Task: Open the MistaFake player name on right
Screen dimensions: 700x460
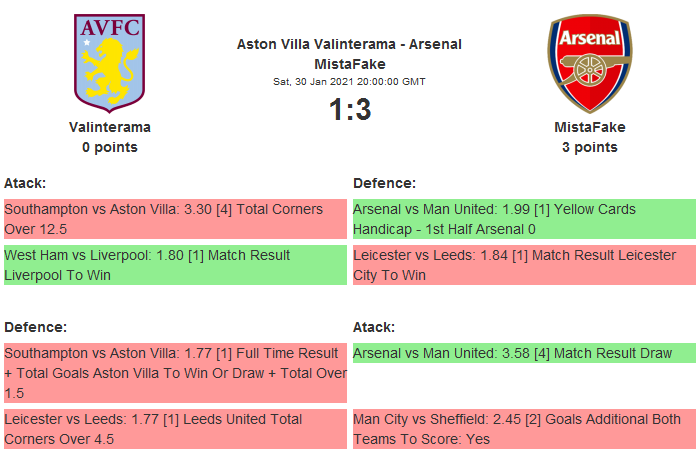Action: click(x=589, y=127)
